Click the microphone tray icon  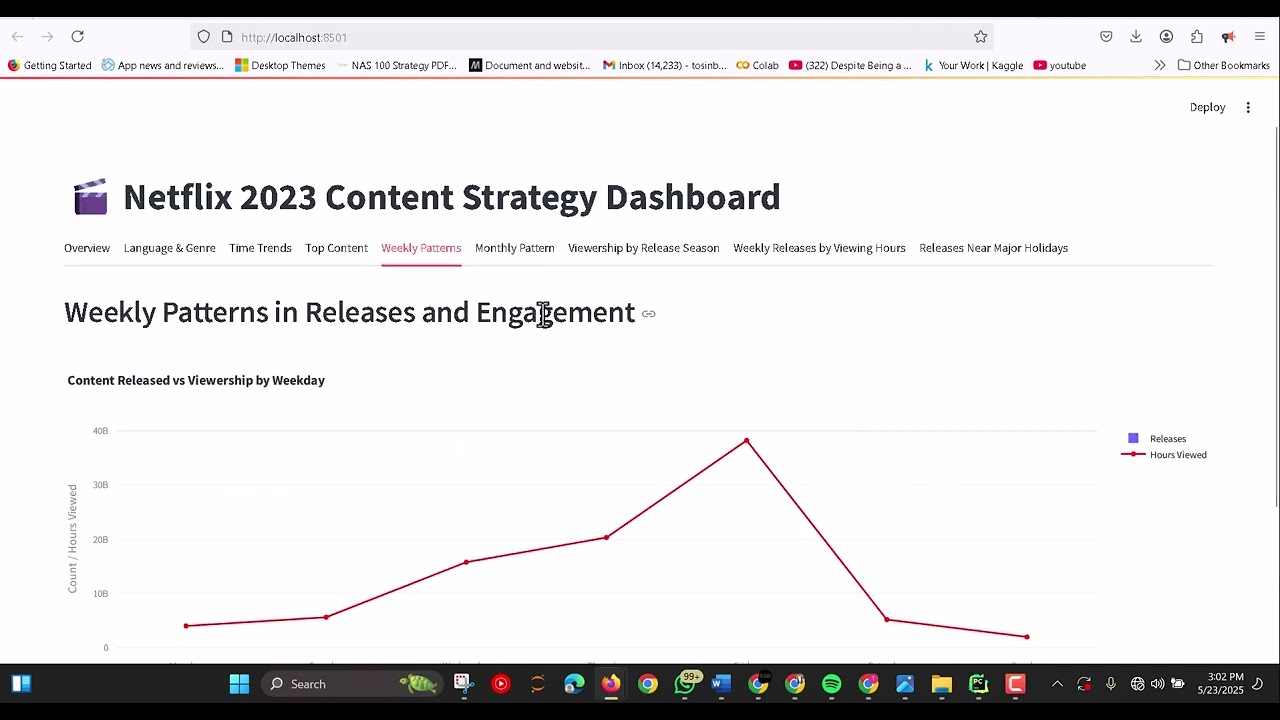click(x=1111, y=684)
